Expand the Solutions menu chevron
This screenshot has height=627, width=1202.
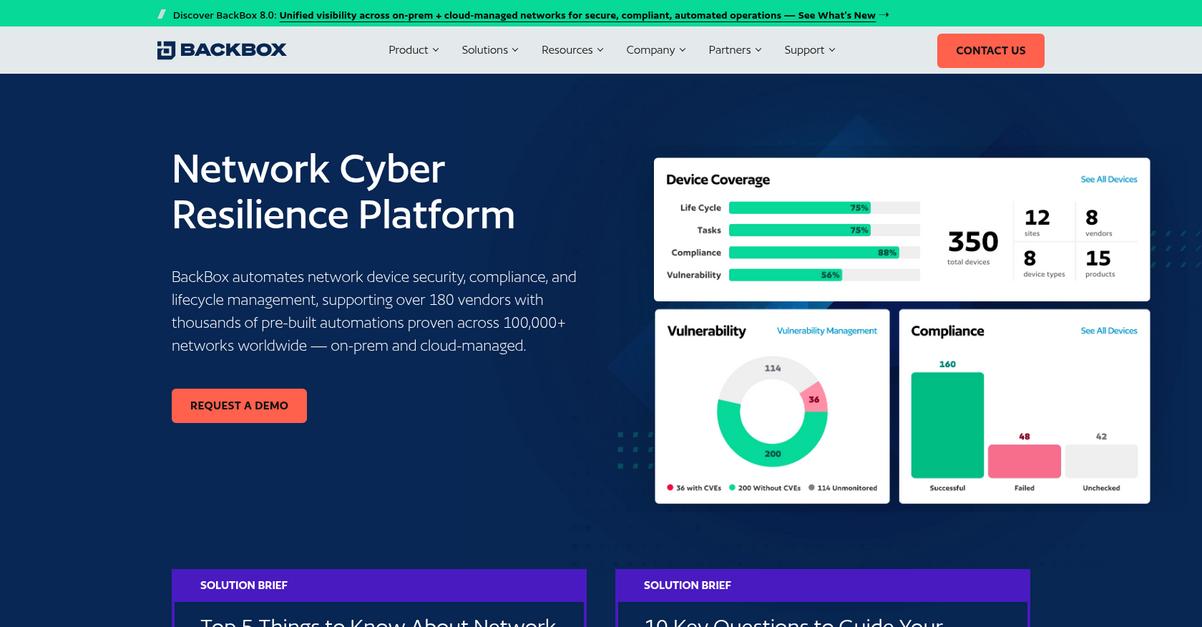[516, 50]
